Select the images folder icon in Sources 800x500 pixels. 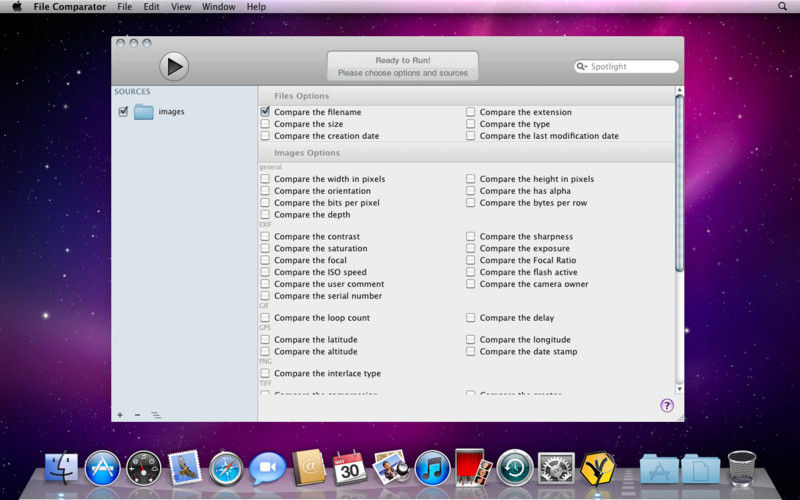[143, 112]
